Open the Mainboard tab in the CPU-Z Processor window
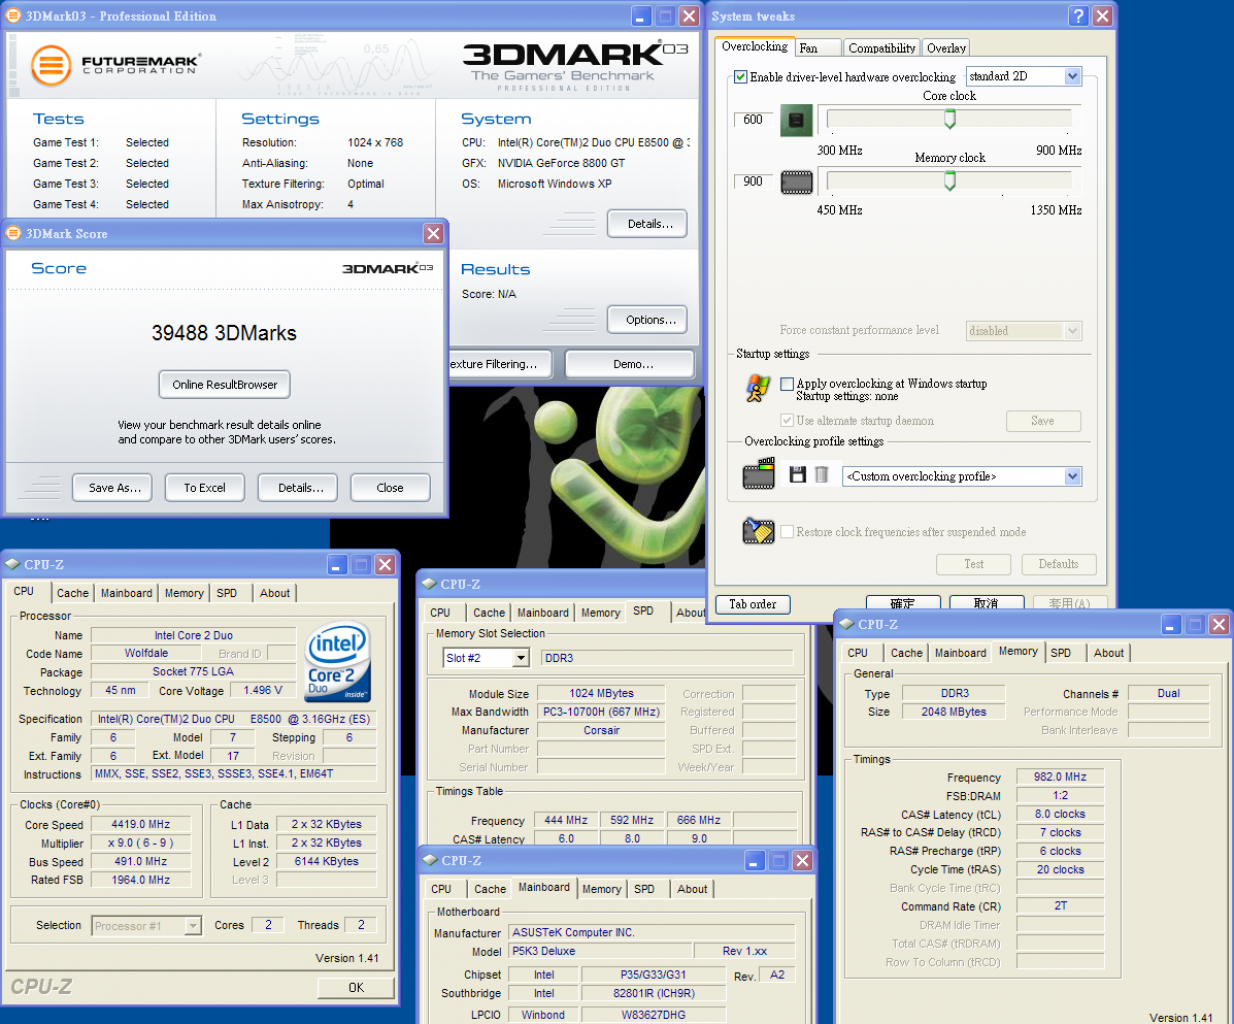Viewport: 1234px width, 1024px height. (x=126, y=593)
